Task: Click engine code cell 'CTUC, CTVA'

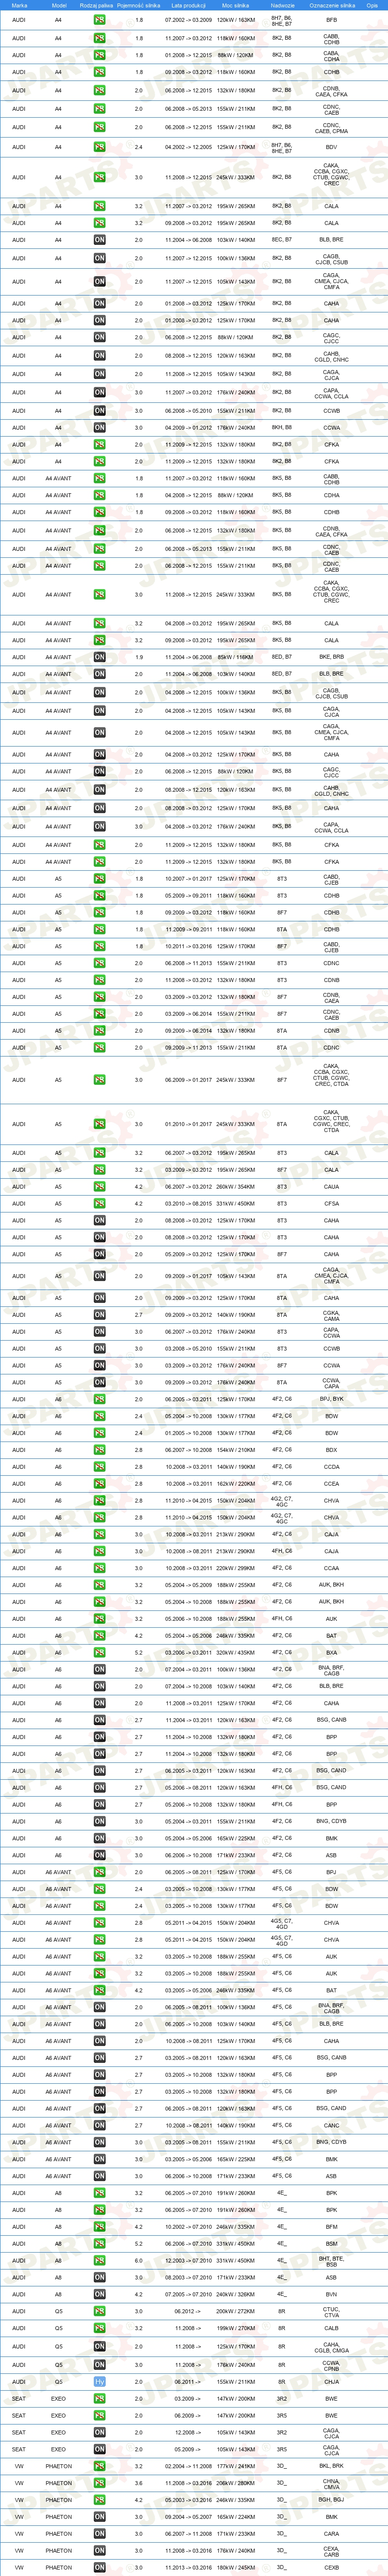Action: tap(331, 2312)
